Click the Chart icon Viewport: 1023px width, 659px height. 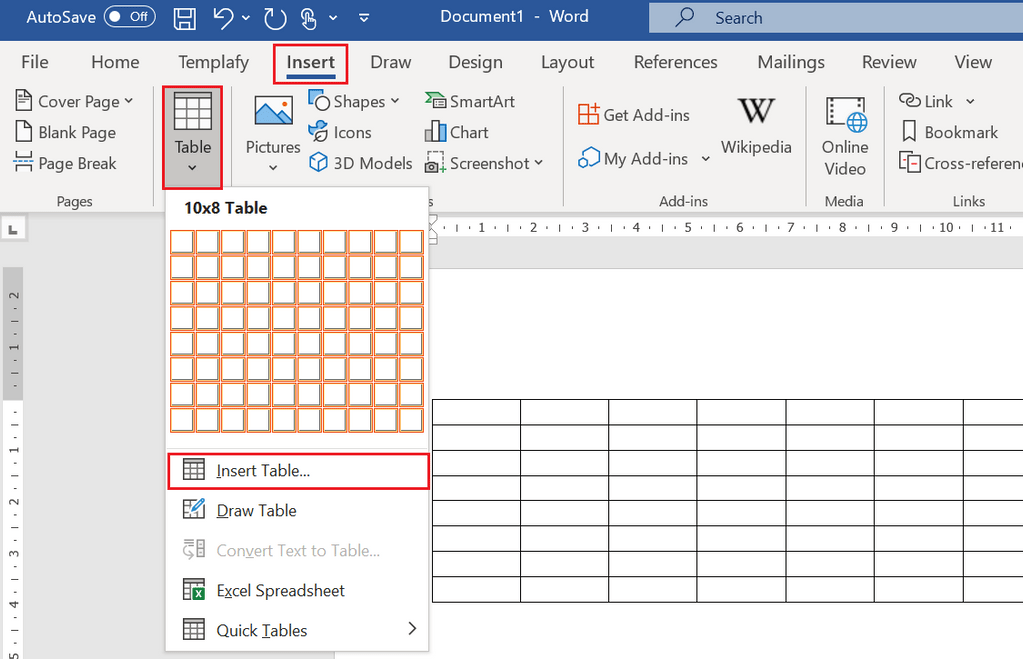pos(457,132)
